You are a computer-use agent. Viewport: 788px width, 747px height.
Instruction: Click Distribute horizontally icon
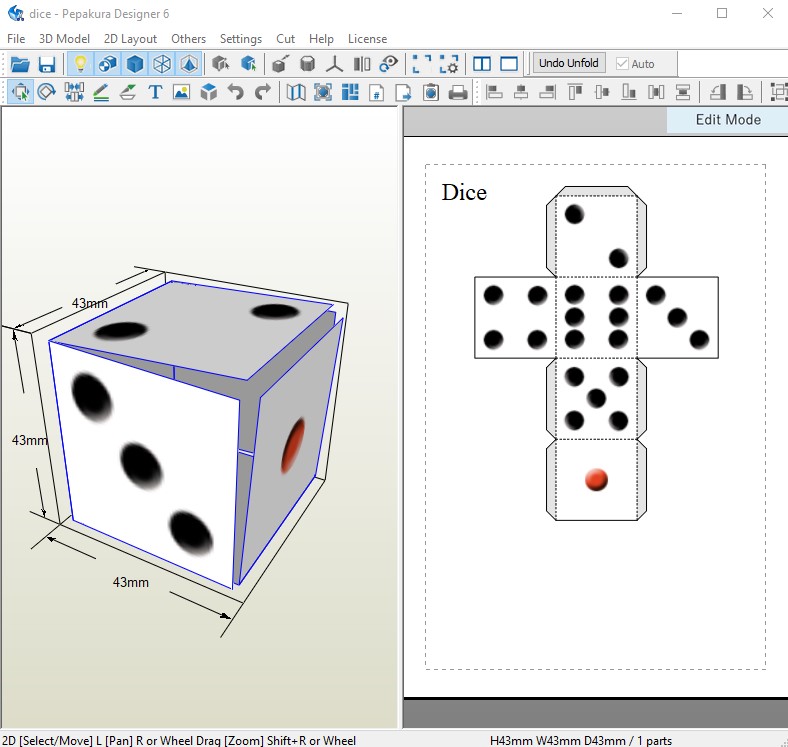pyautogui.click(x=656, y=92)
